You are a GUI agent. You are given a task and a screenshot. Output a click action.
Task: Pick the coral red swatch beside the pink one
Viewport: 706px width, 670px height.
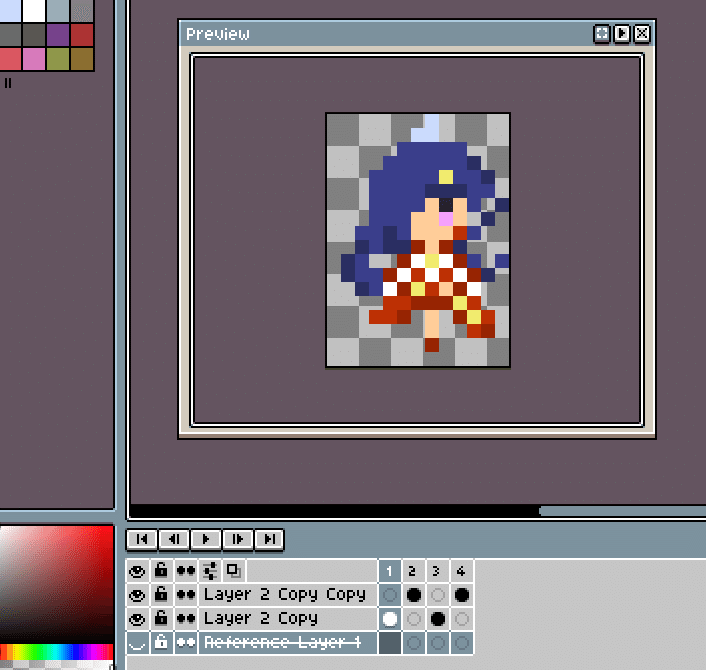(10, 59)
